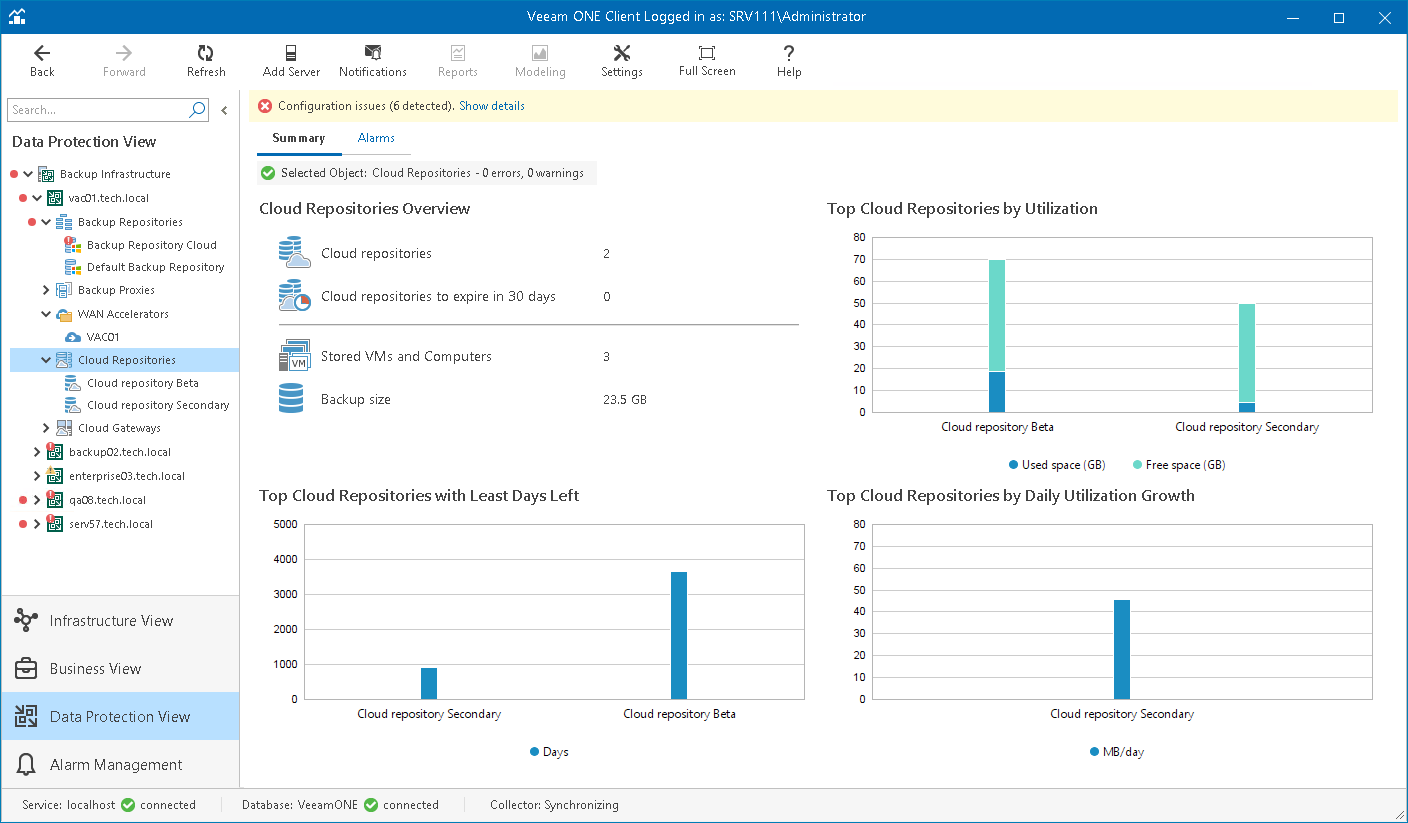Click the 'Backup size' value 23.5 GB

[x=625, y=400]
